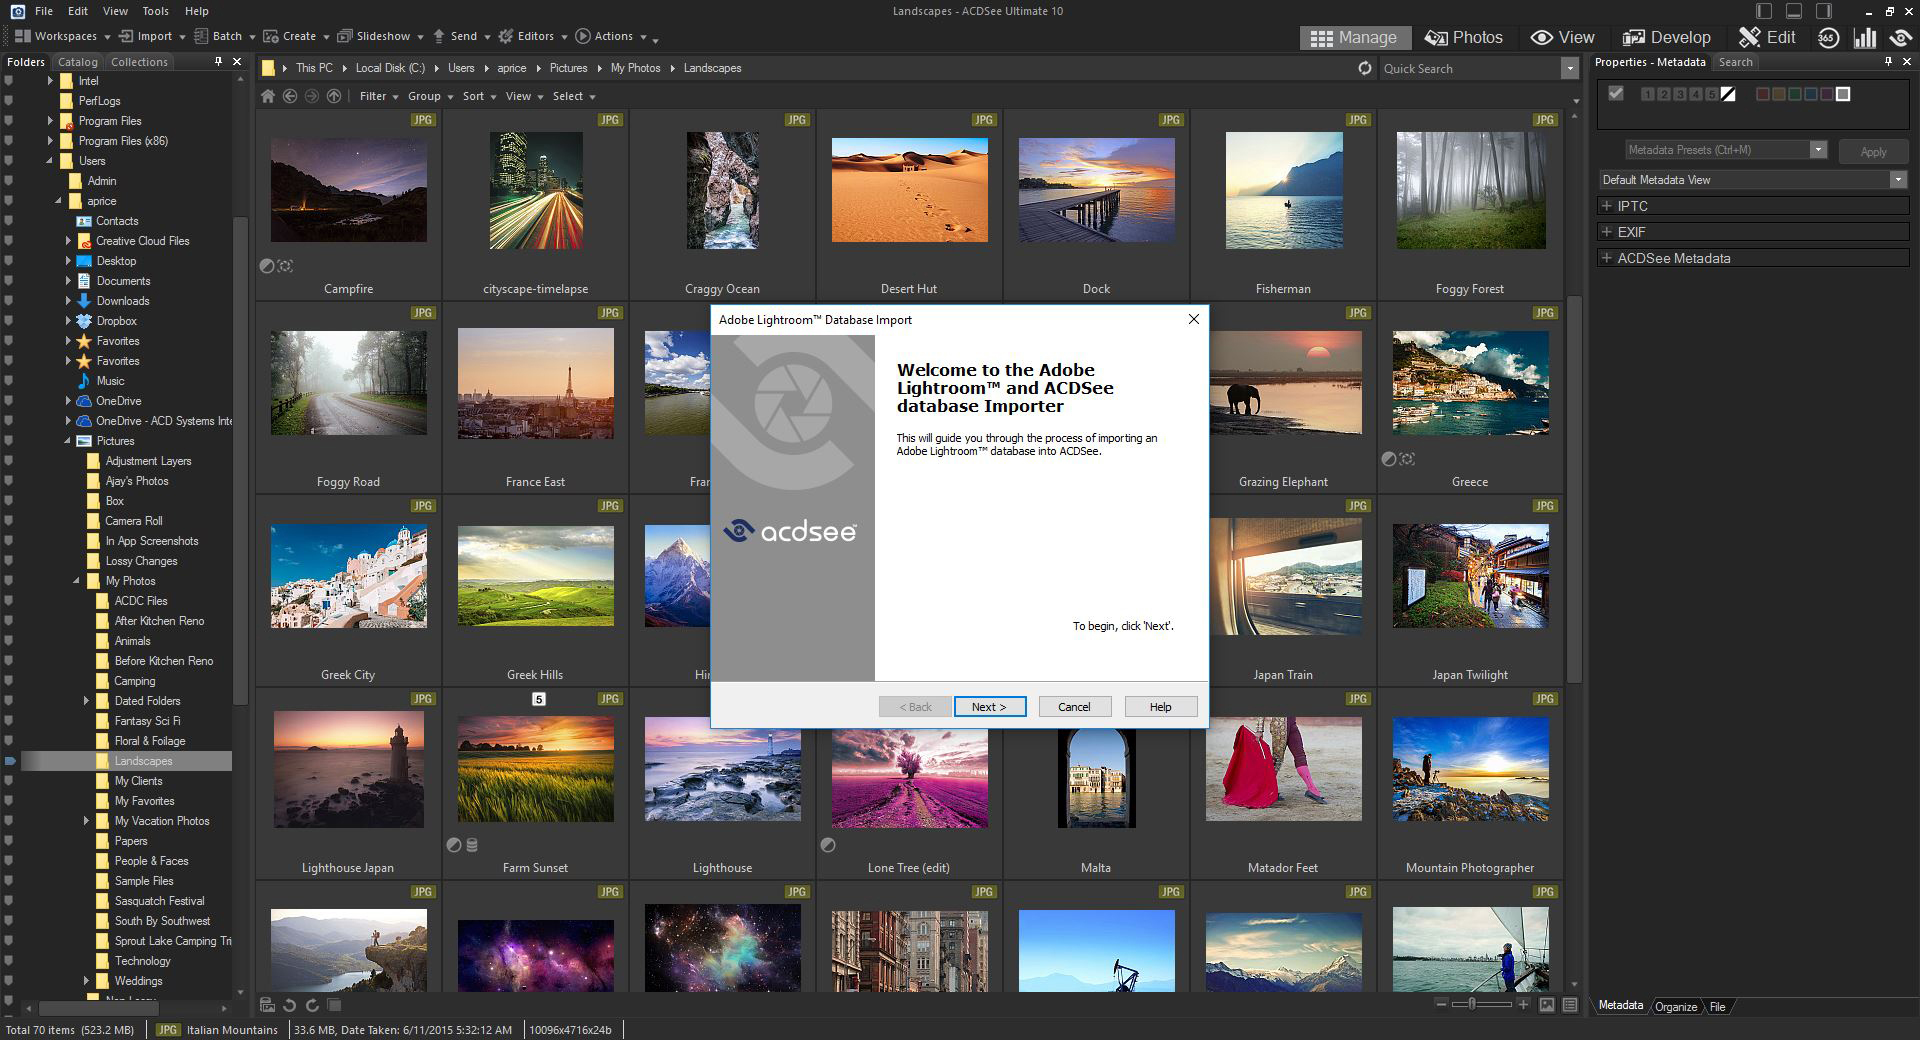
Task: Pin the Folders pane
Action: (218, 61)
